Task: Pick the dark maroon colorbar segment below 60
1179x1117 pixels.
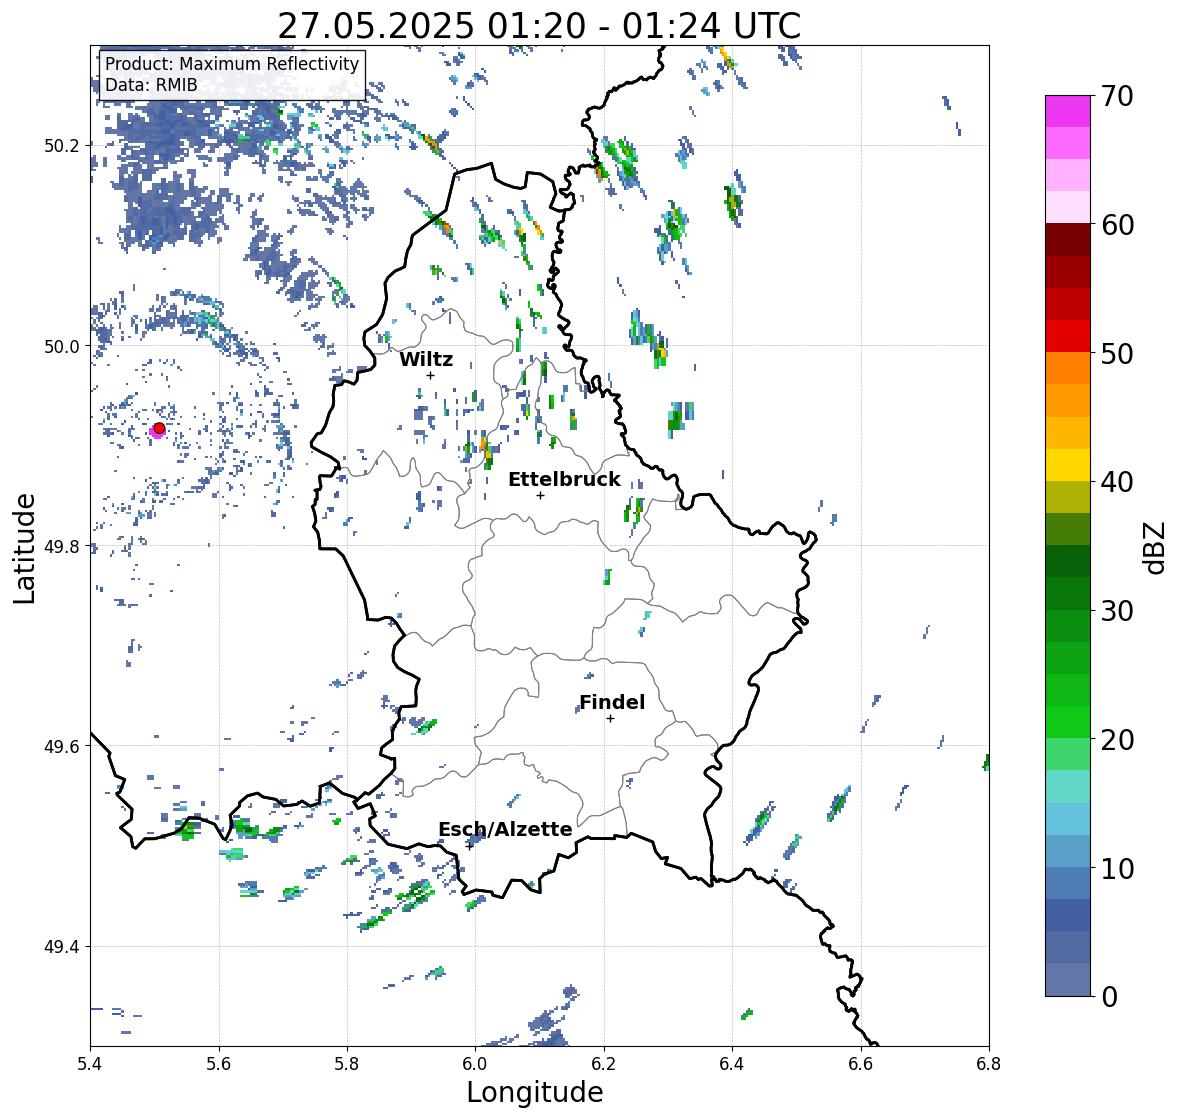Action: pyautogui.click(x=1068, y=240)
